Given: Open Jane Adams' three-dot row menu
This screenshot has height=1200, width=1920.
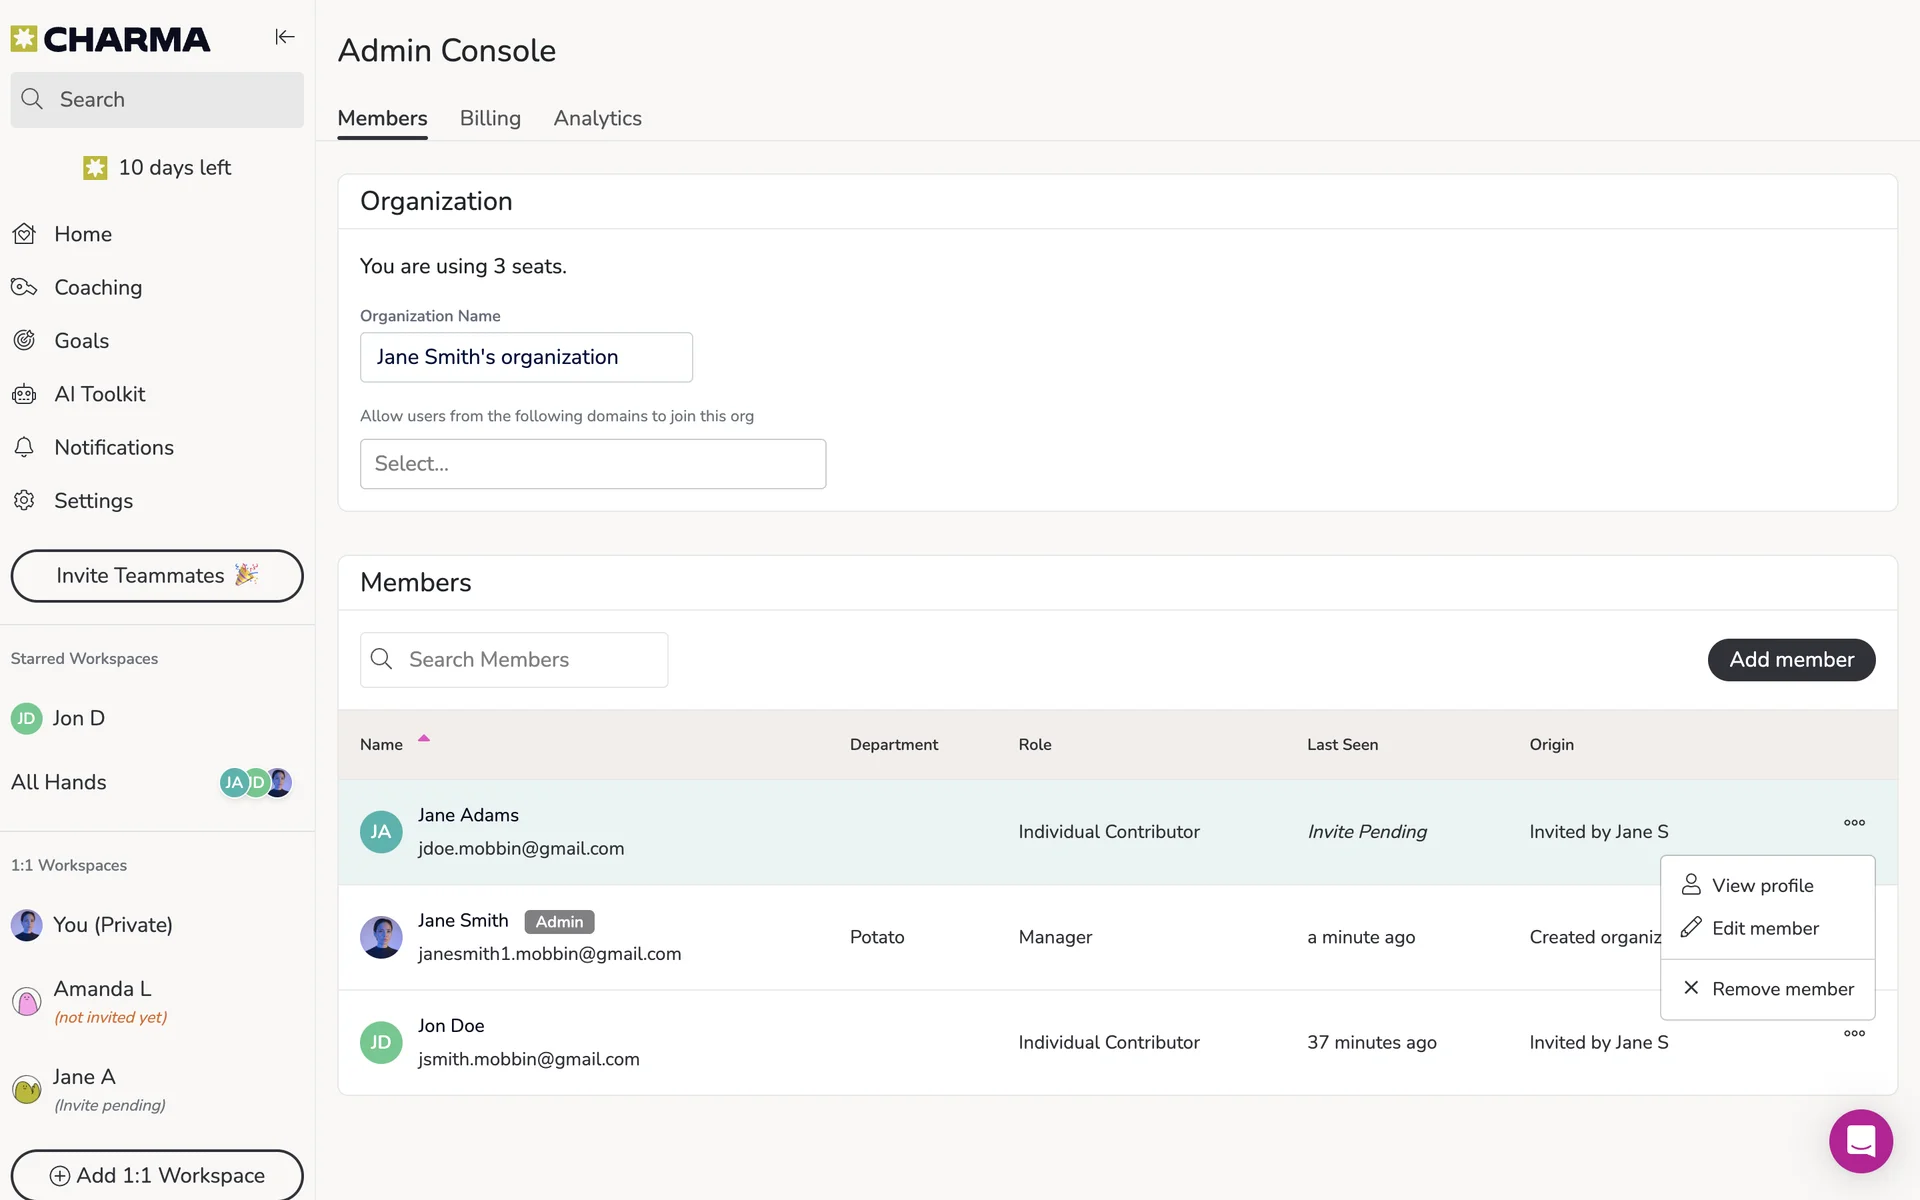Looking at the screenshot, I should 1854,823.
